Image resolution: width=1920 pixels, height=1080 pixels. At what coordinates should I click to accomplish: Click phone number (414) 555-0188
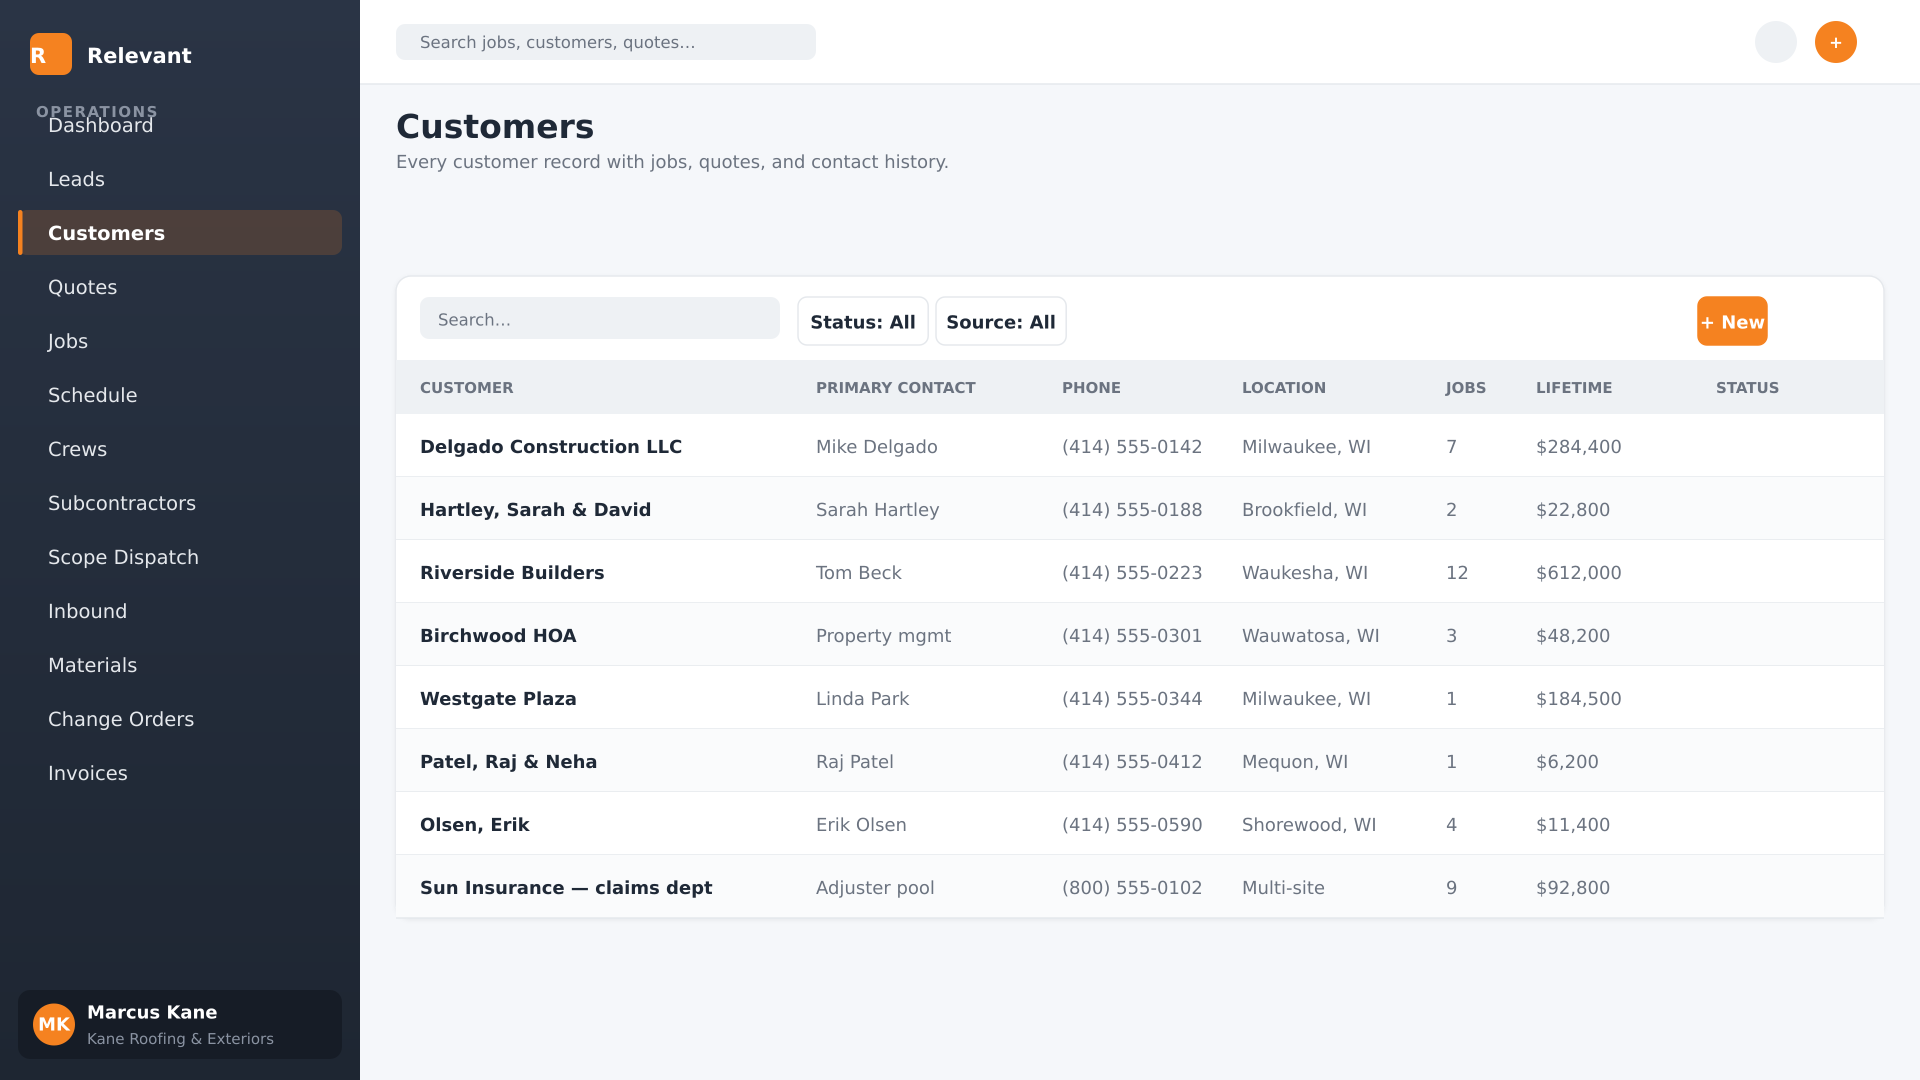(1132, 510)
